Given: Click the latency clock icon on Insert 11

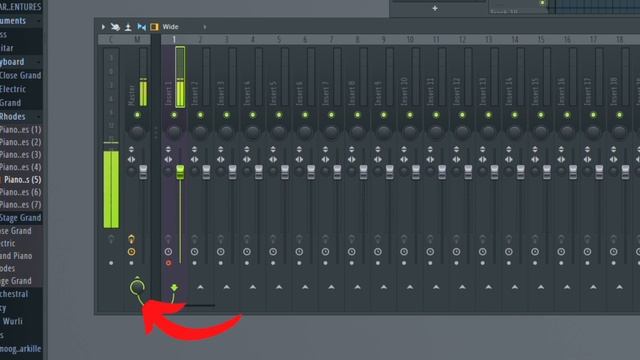Looking at the screenshot, I should [430, 252].
